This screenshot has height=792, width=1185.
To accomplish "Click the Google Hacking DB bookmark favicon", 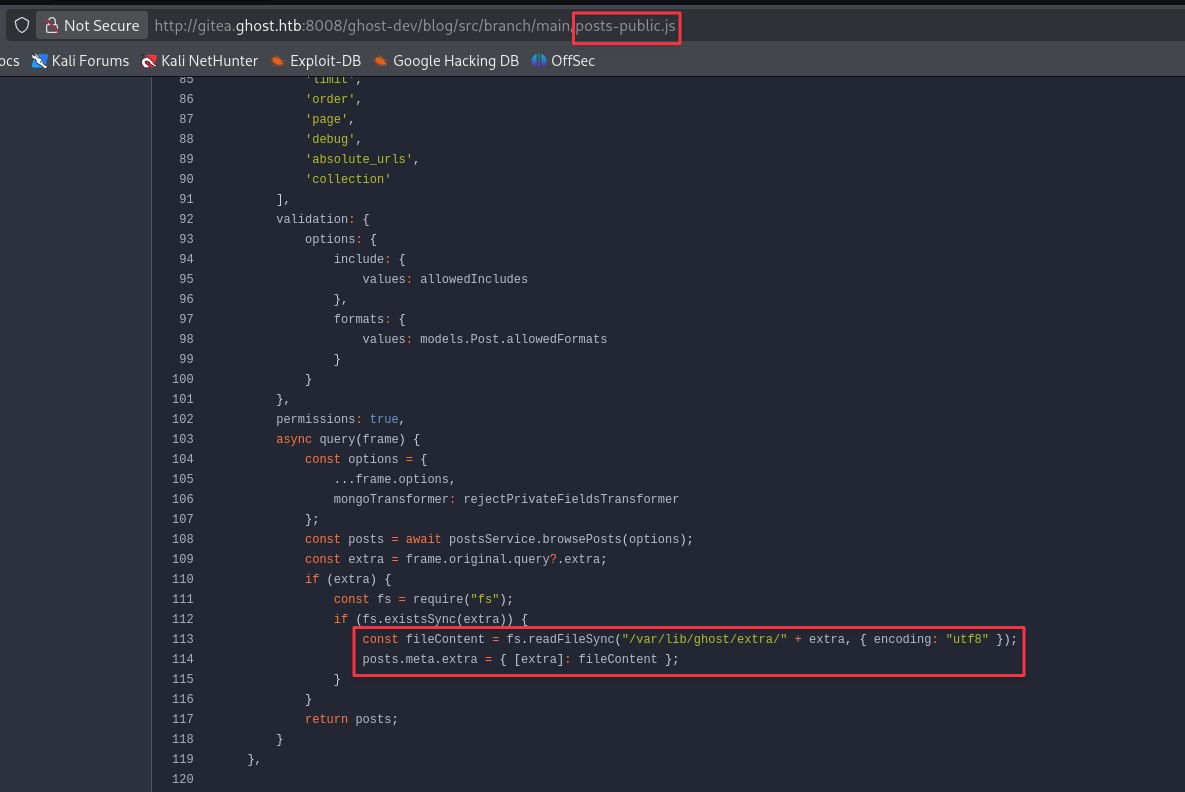I will (381, 61).
